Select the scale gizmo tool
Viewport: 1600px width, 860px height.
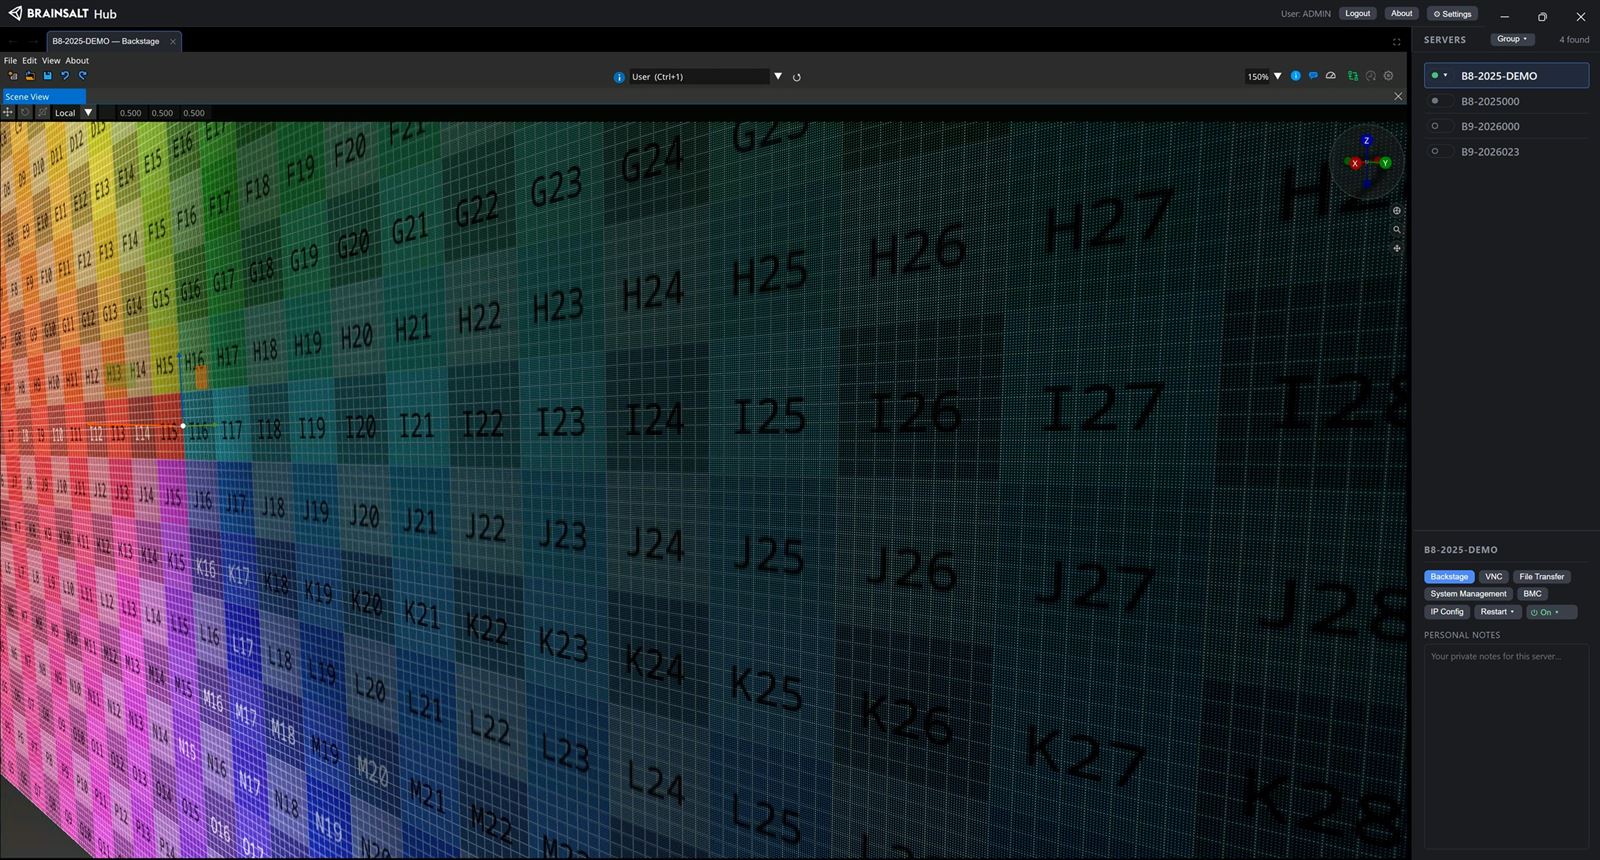(42, 112)
